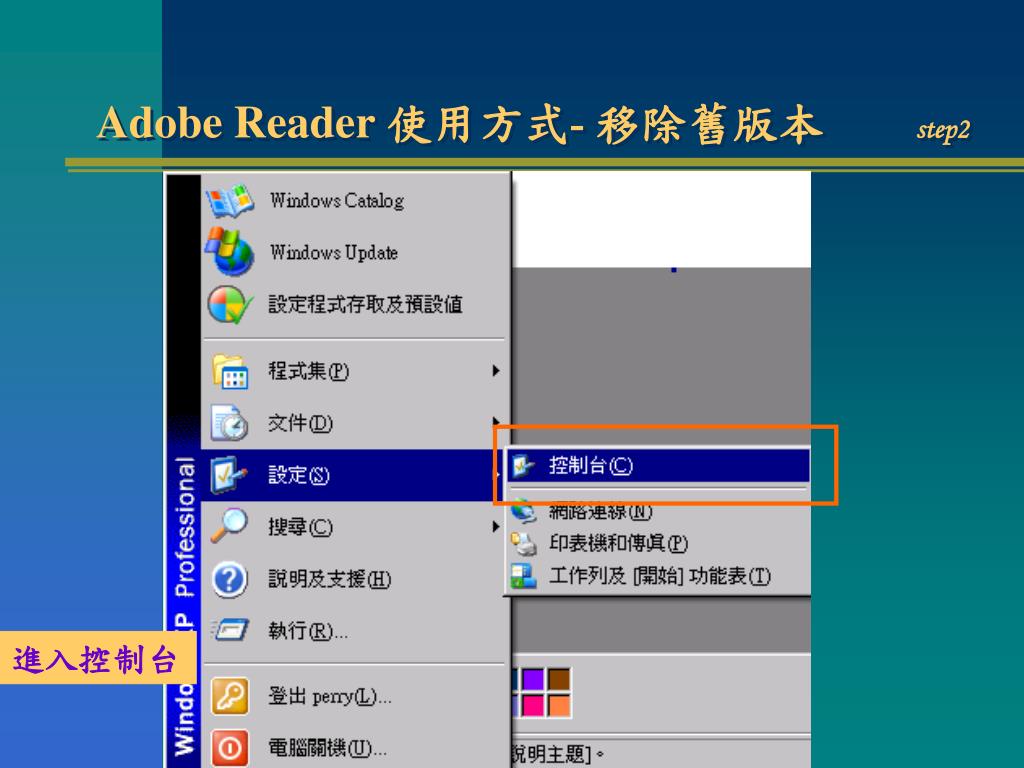This screenshot has width=1024, height=768.
Task: Click the 電腦關機 power icon
Action: [x=230, y=748]
